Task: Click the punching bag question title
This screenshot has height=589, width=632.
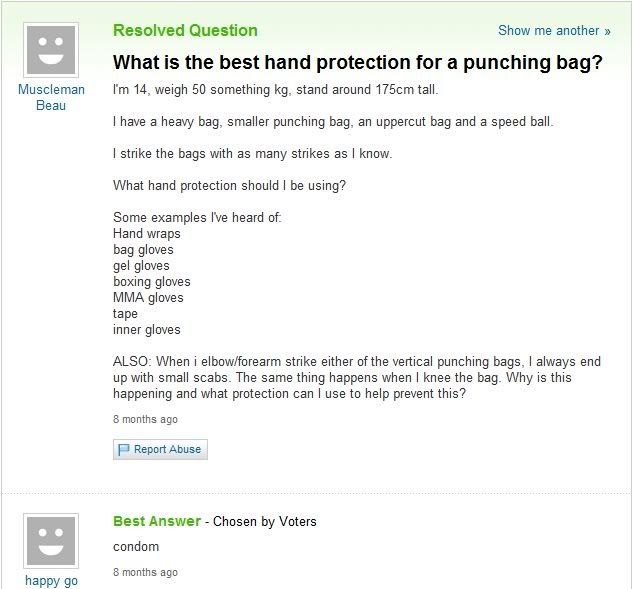Action: point(357,62)
